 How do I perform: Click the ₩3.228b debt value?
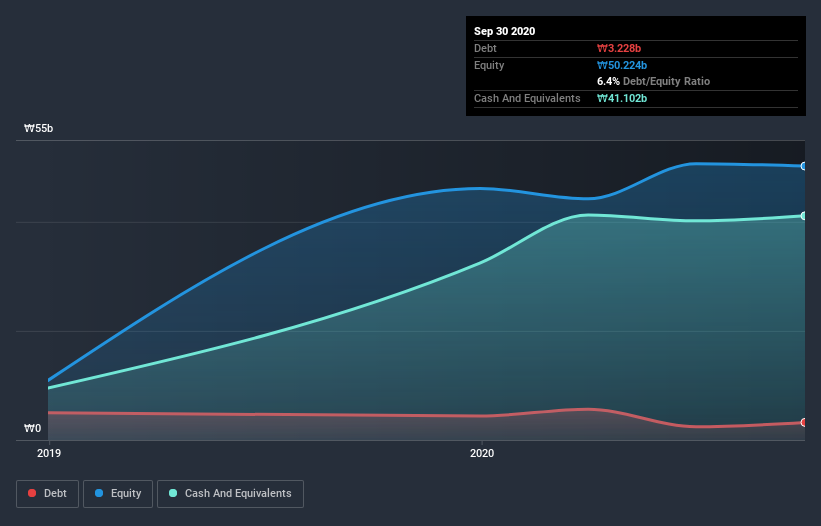click(x=619, y=48)
